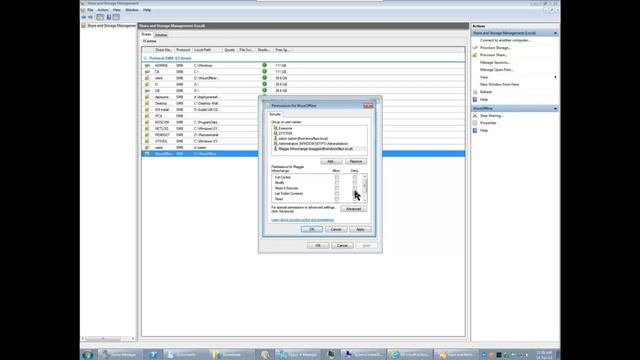Click up arrow of the permissions list scrollbar

coord(365,177)
